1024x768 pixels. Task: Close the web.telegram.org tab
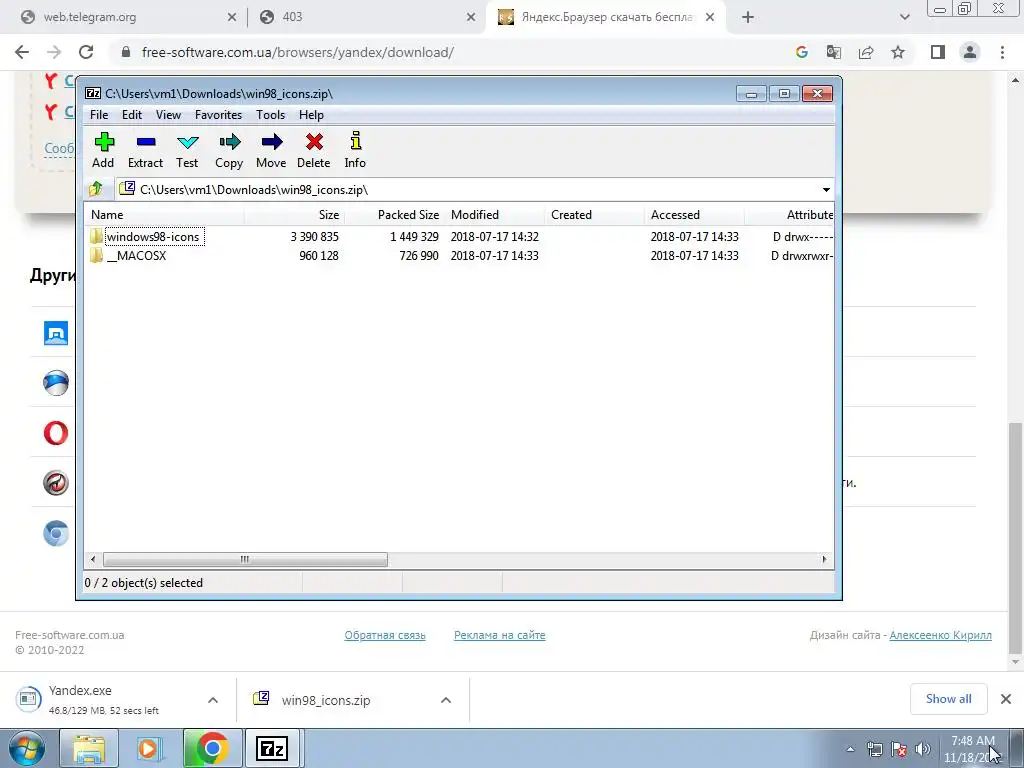232,17
